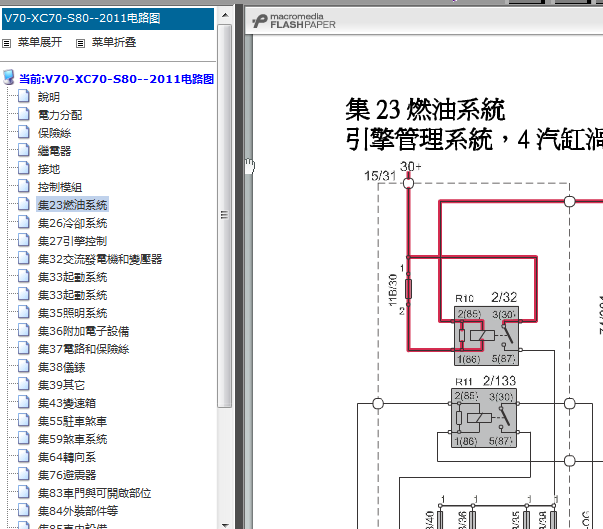
Task: Click page icon next to 集35照明系統
Action: [24, 312]
